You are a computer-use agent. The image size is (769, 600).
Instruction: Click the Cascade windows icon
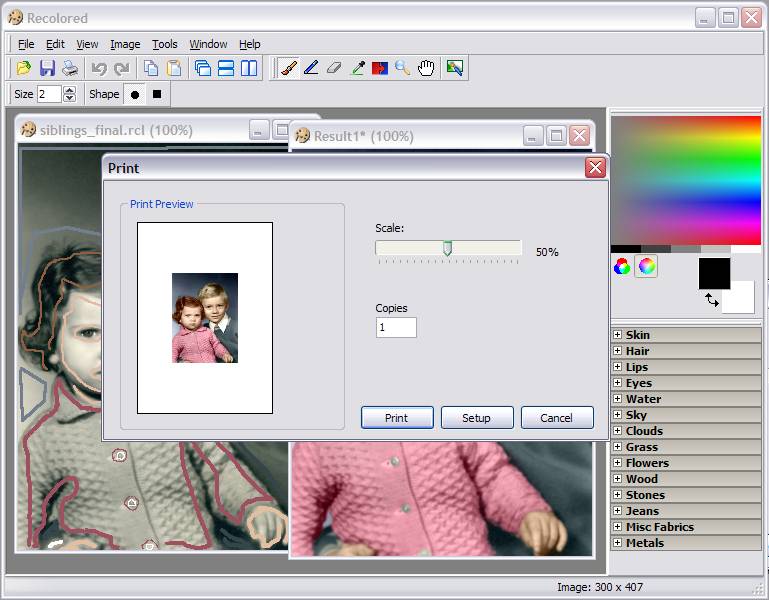point(203,68)
